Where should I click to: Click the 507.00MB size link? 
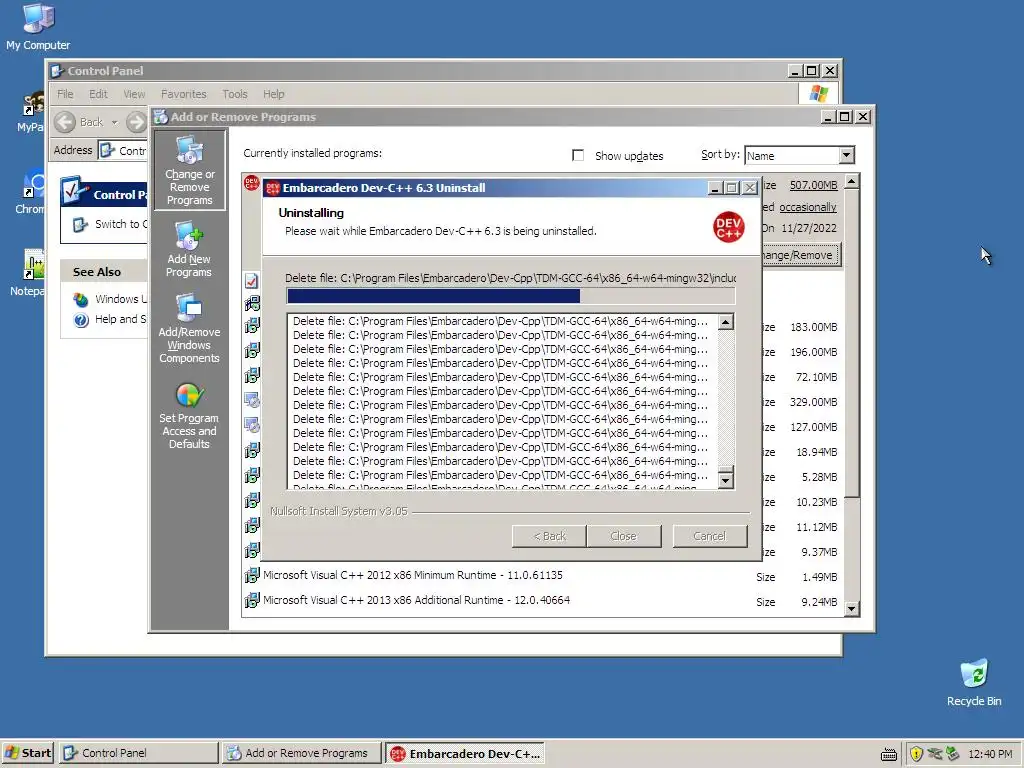pos(813,185)
